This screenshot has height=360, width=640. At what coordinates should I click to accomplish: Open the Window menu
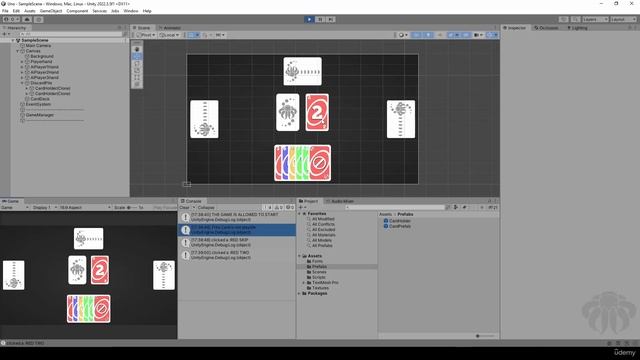(x=131, y=11)
